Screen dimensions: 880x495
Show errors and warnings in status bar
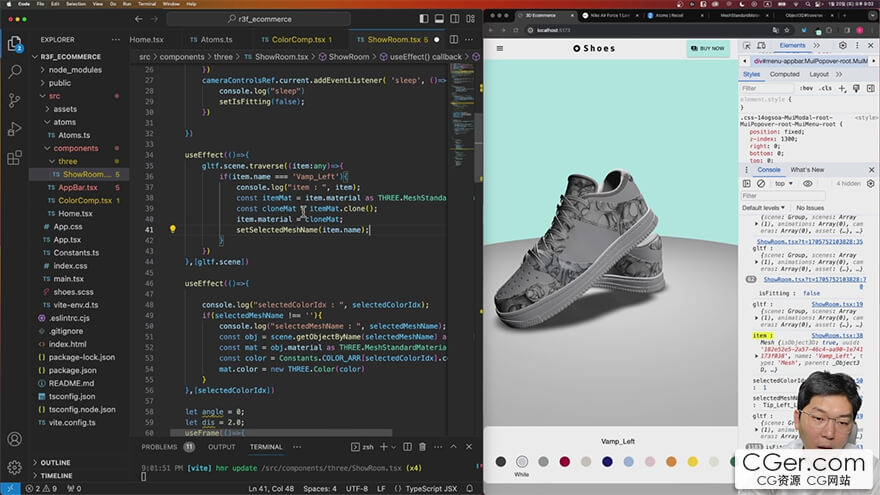click(41, 488)
